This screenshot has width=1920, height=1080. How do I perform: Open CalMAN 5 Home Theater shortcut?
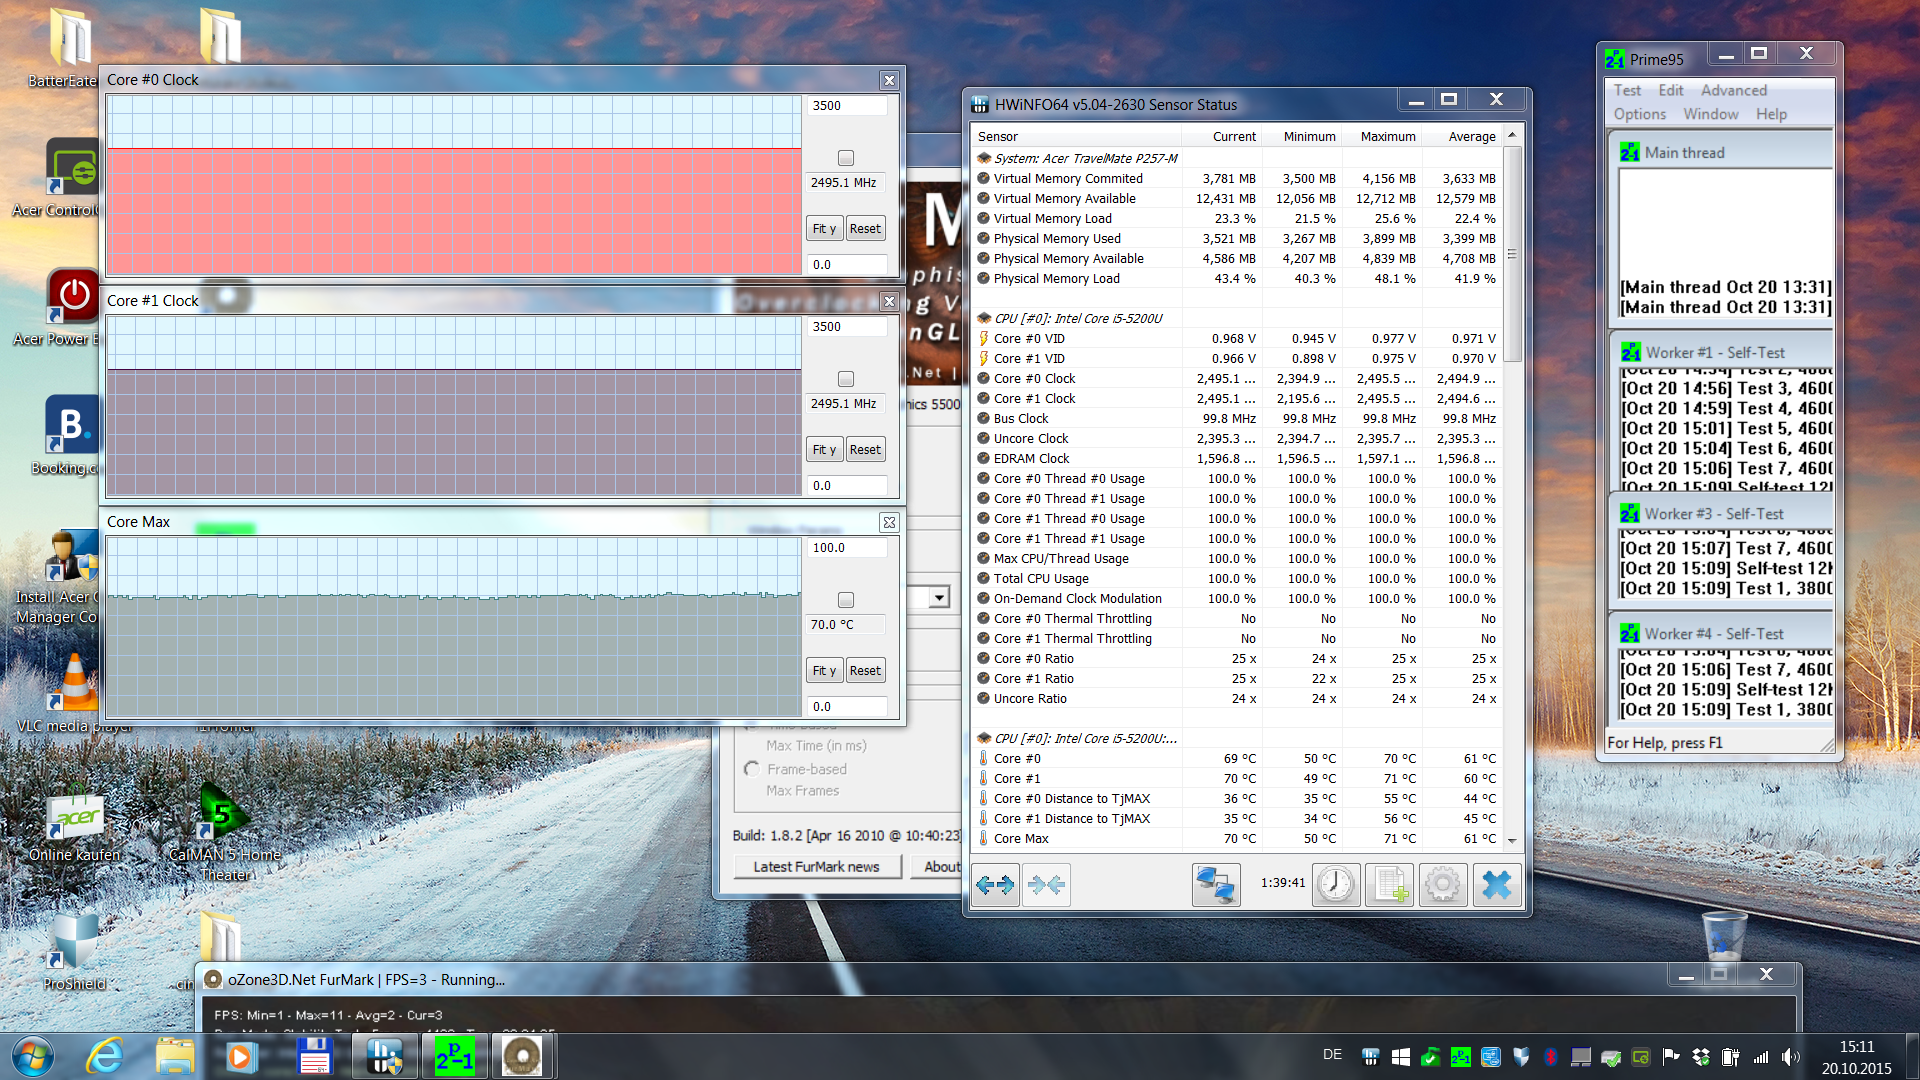[x=224, y=833]
